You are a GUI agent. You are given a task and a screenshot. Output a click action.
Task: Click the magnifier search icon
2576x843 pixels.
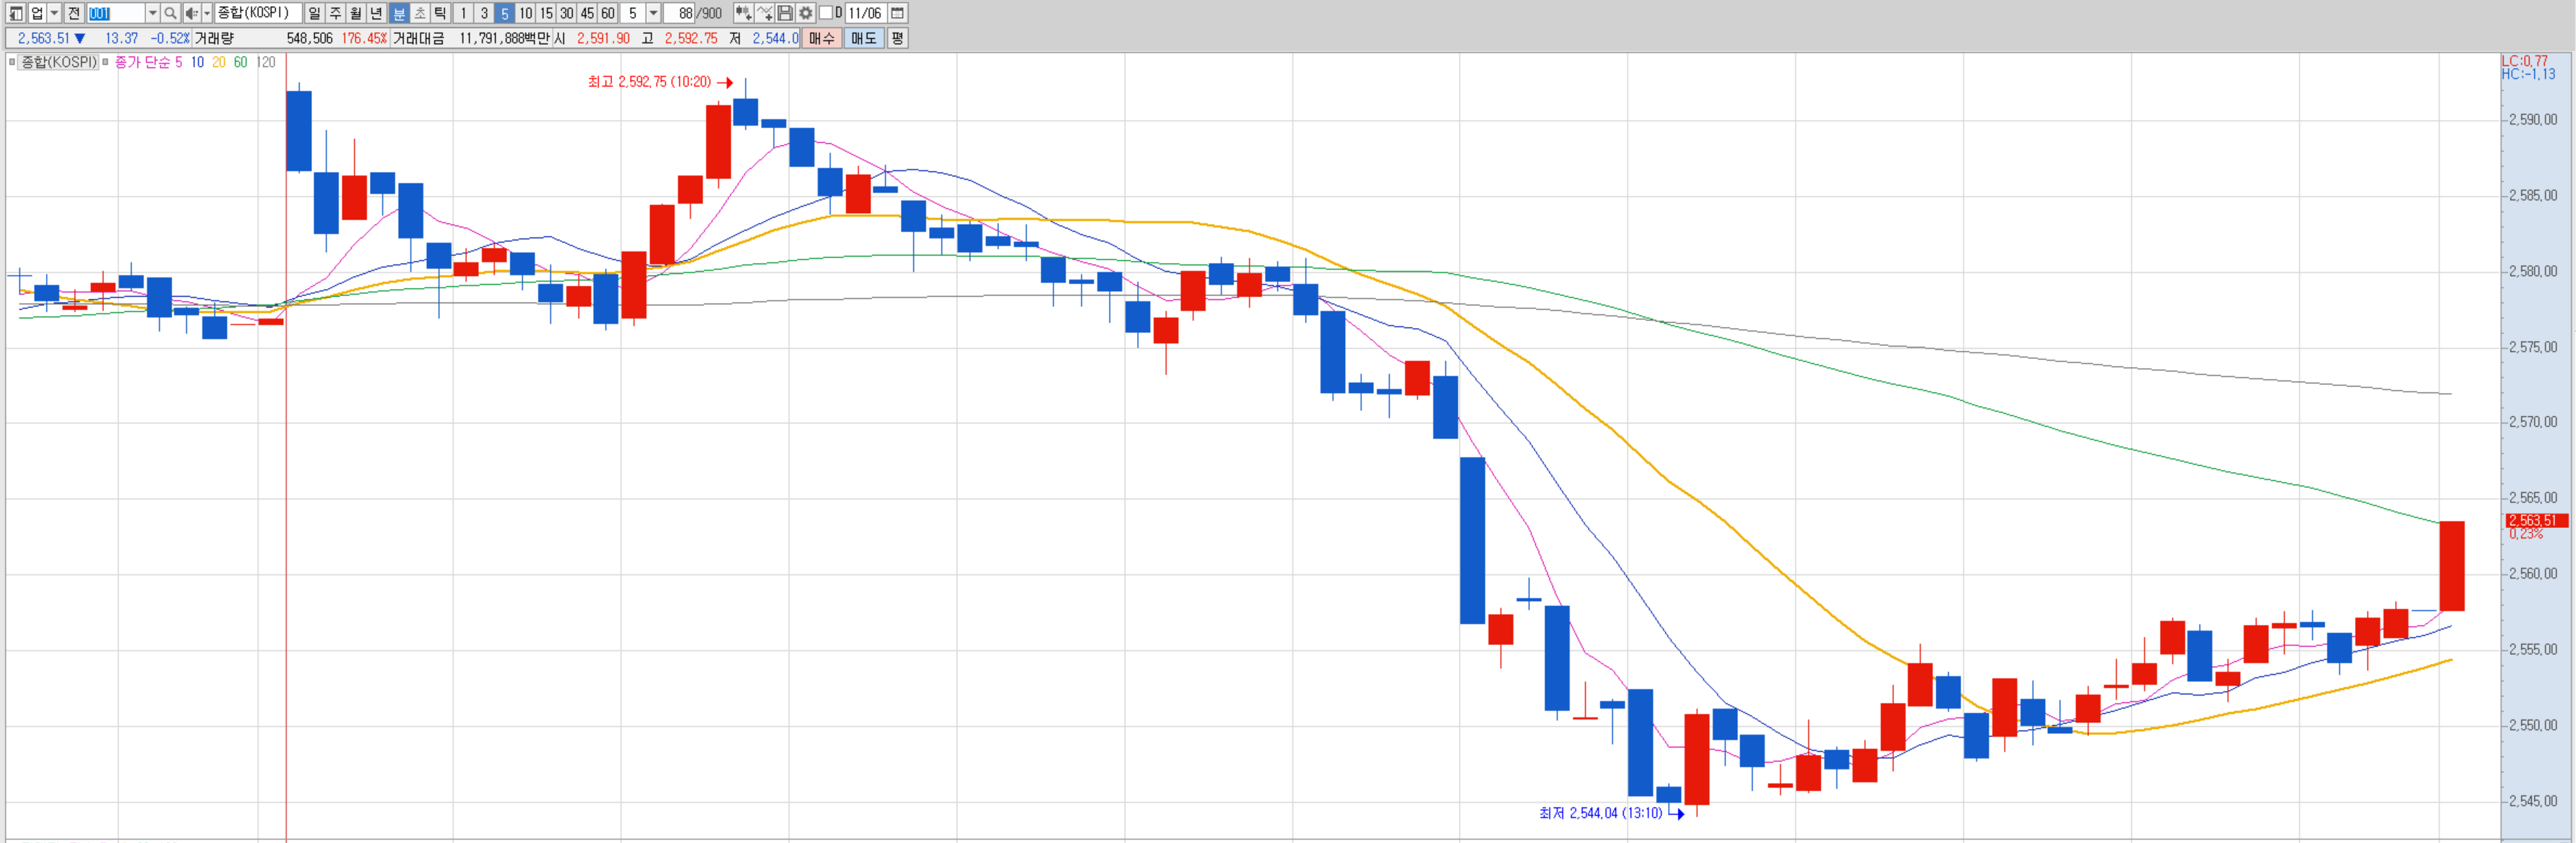(170, 13)
